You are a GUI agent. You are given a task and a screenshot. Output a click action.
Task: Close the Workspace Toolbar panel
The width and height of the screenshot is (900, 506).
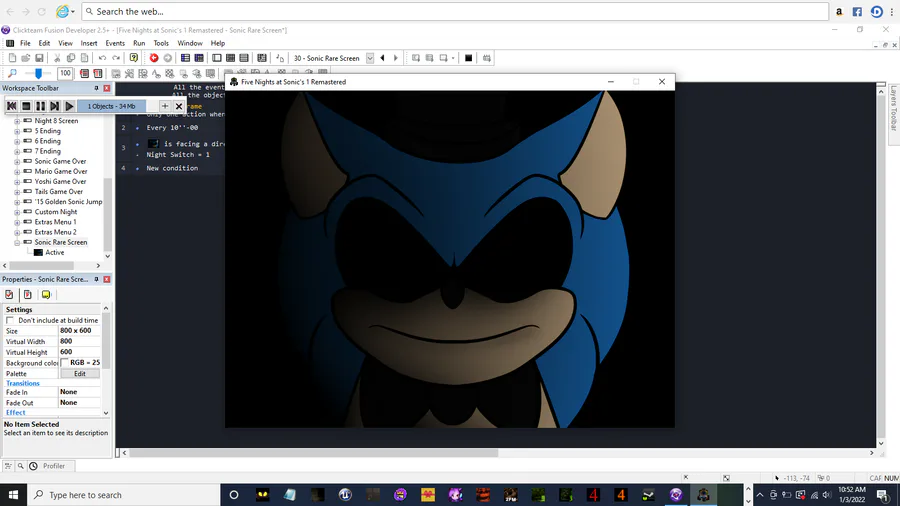107,88
